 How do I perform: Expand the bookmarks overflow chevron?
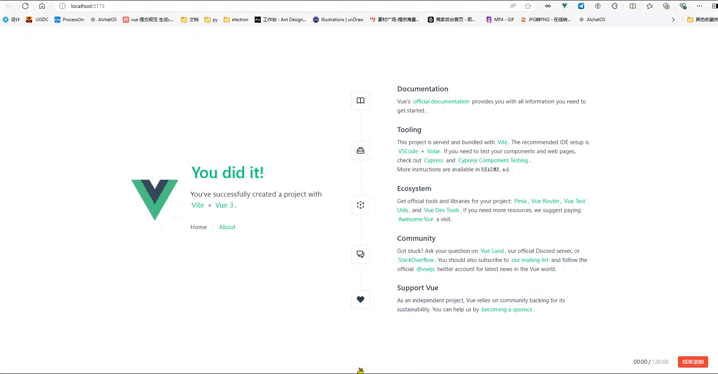point(673,20)
